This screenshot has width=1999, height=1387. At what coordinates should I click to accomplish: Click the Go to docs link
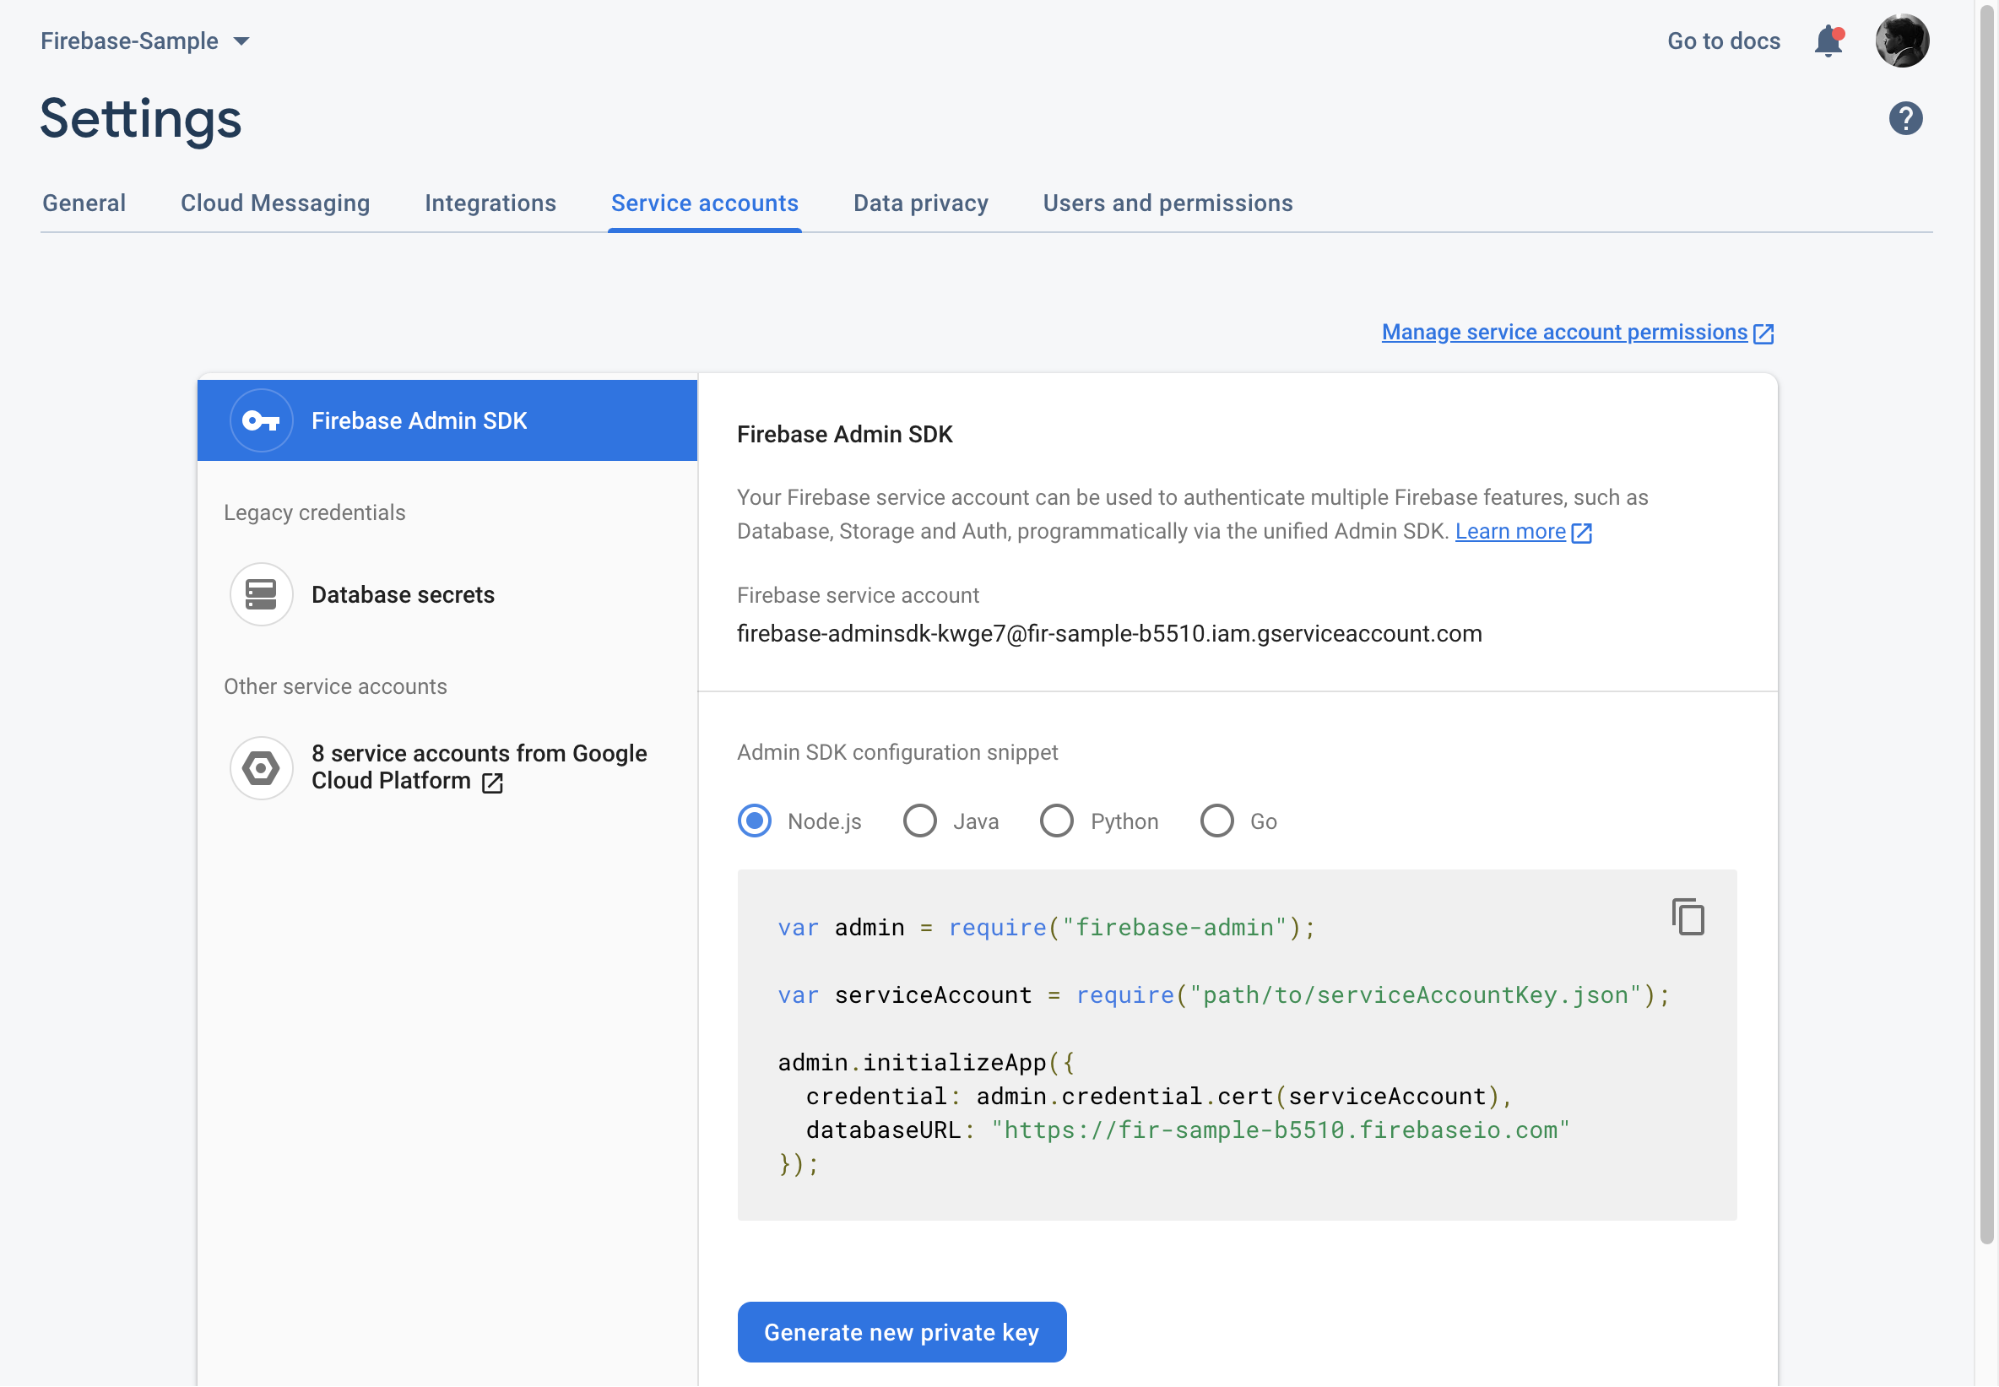click(1723, 41)
